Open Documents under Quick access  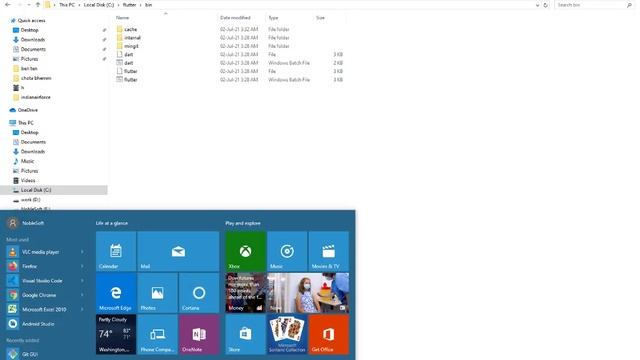pos(33,49)
